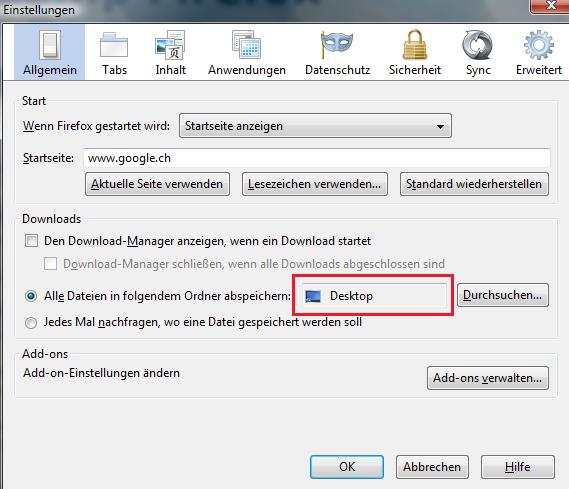Click the Startseite URL input field
This screenshot has width=569, height=489.
click(x=317, y=158)
